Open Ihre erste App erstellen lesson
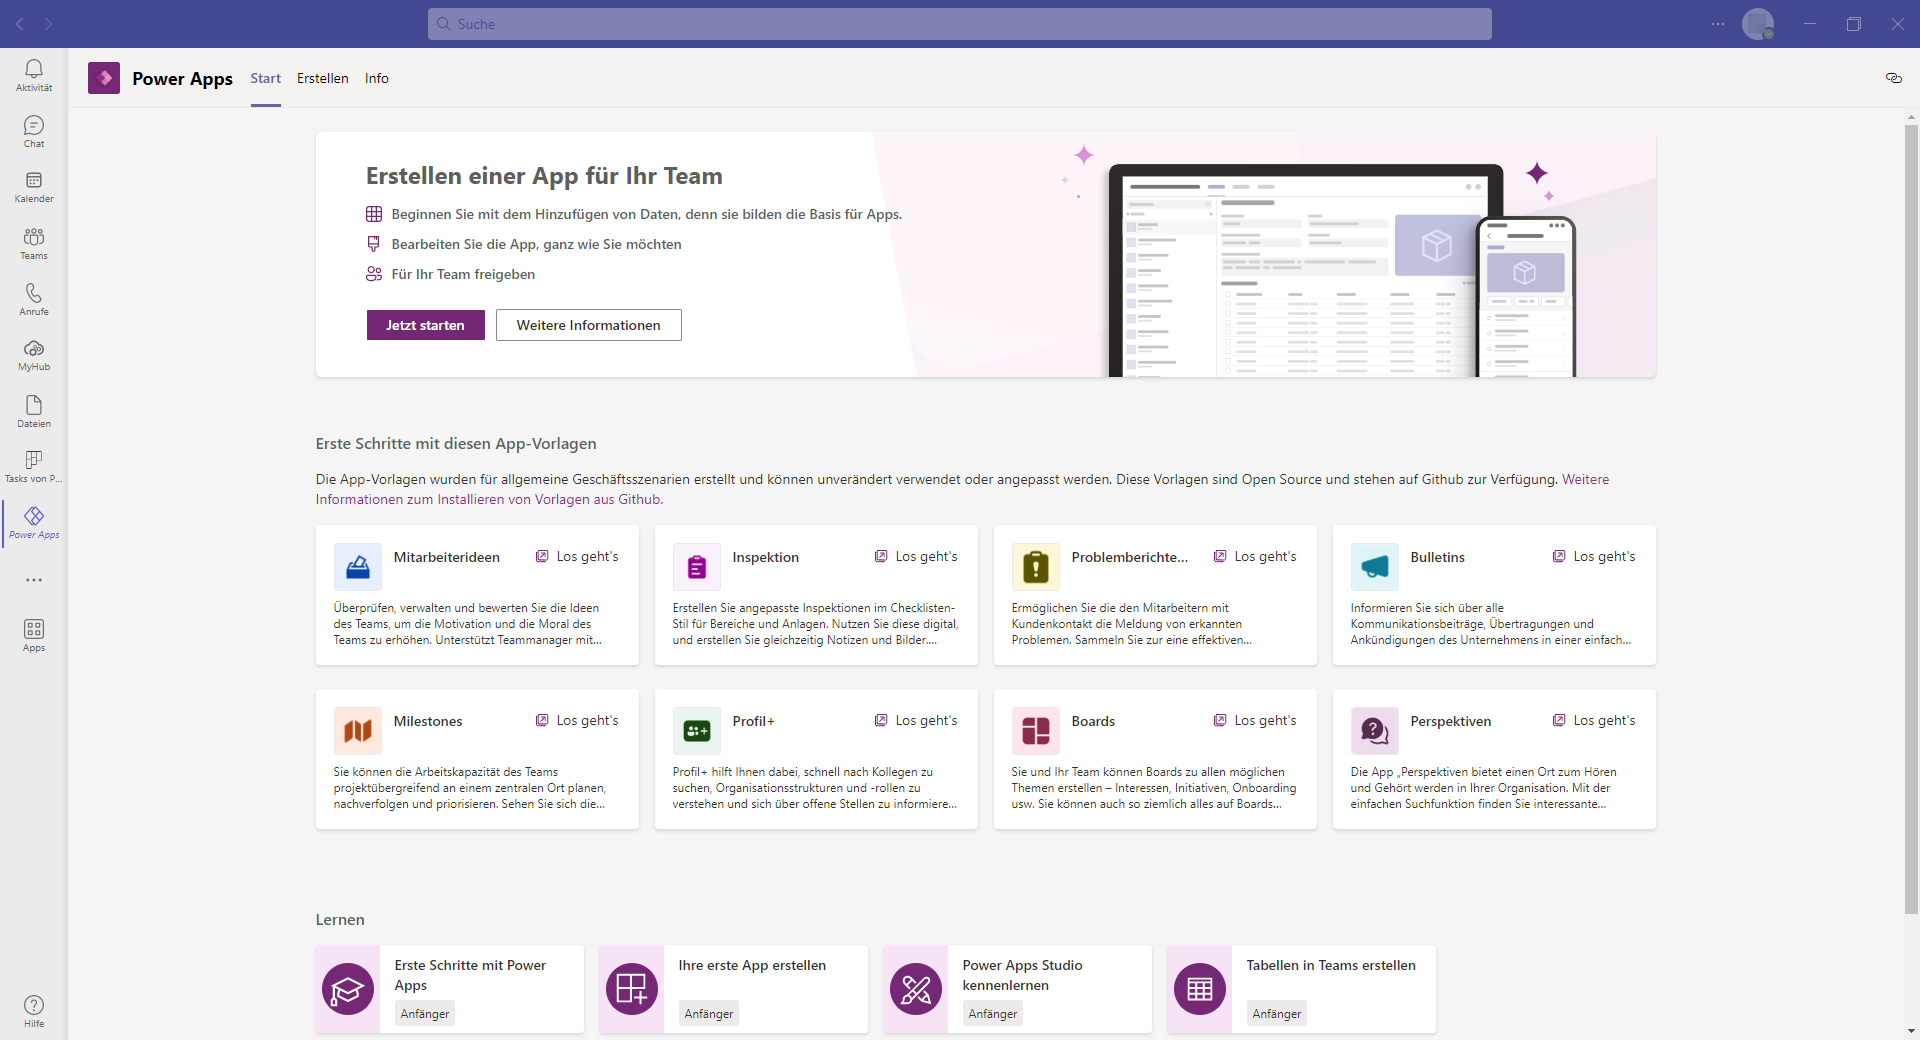 (x=734, y=989)
